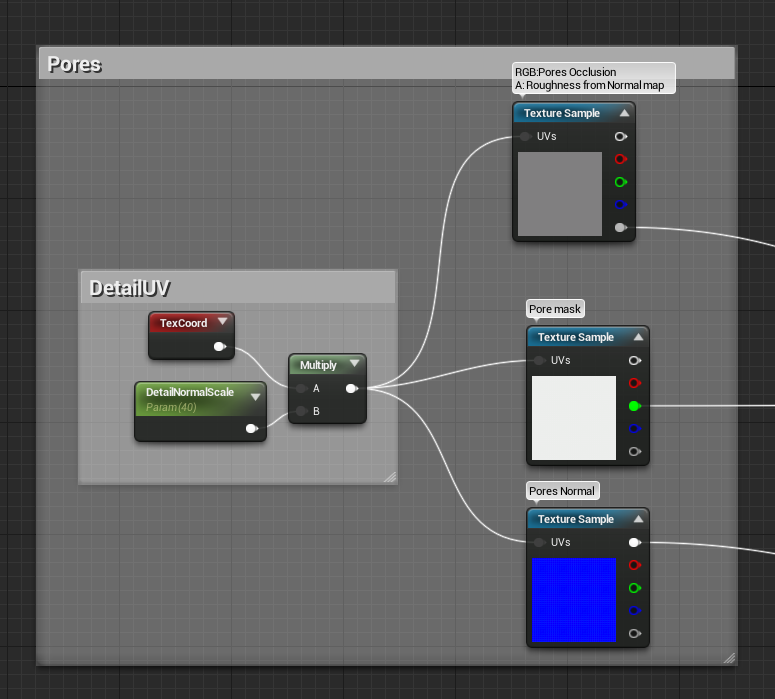Screen dimensions: 775x699
Task: Collapse the Pore mask Texture Sample node
Action: coord(638,337)
